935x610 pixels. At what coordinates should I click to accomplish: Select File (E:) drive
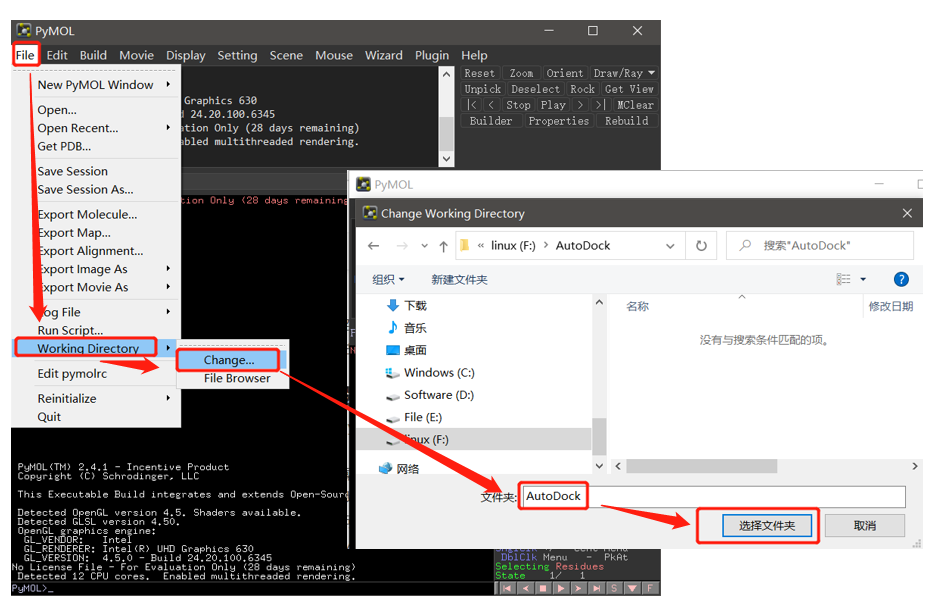pyautogui.click(x=414, y=417)
